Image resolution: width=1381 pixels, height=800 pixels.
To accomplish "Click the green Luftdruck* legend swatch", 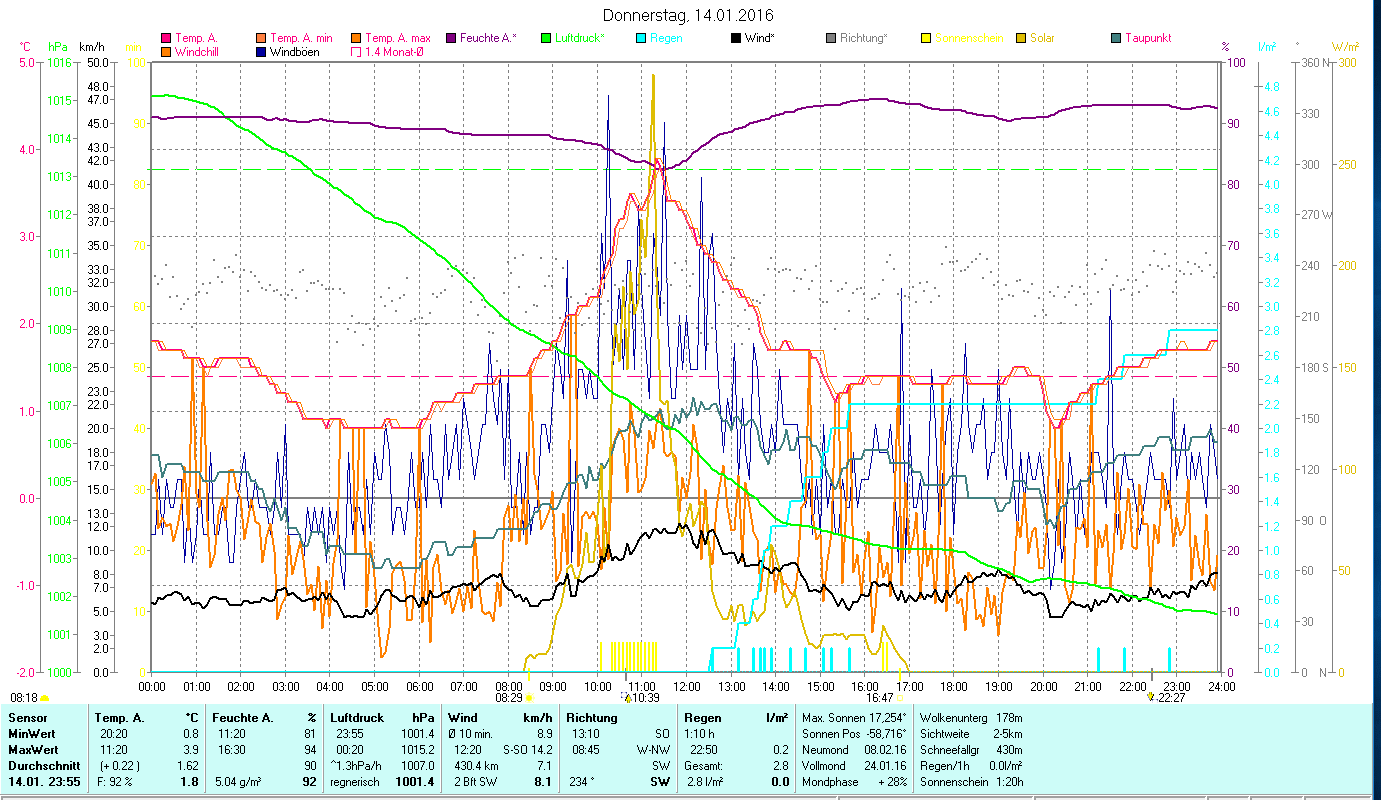I will click(x=546, y=38).
